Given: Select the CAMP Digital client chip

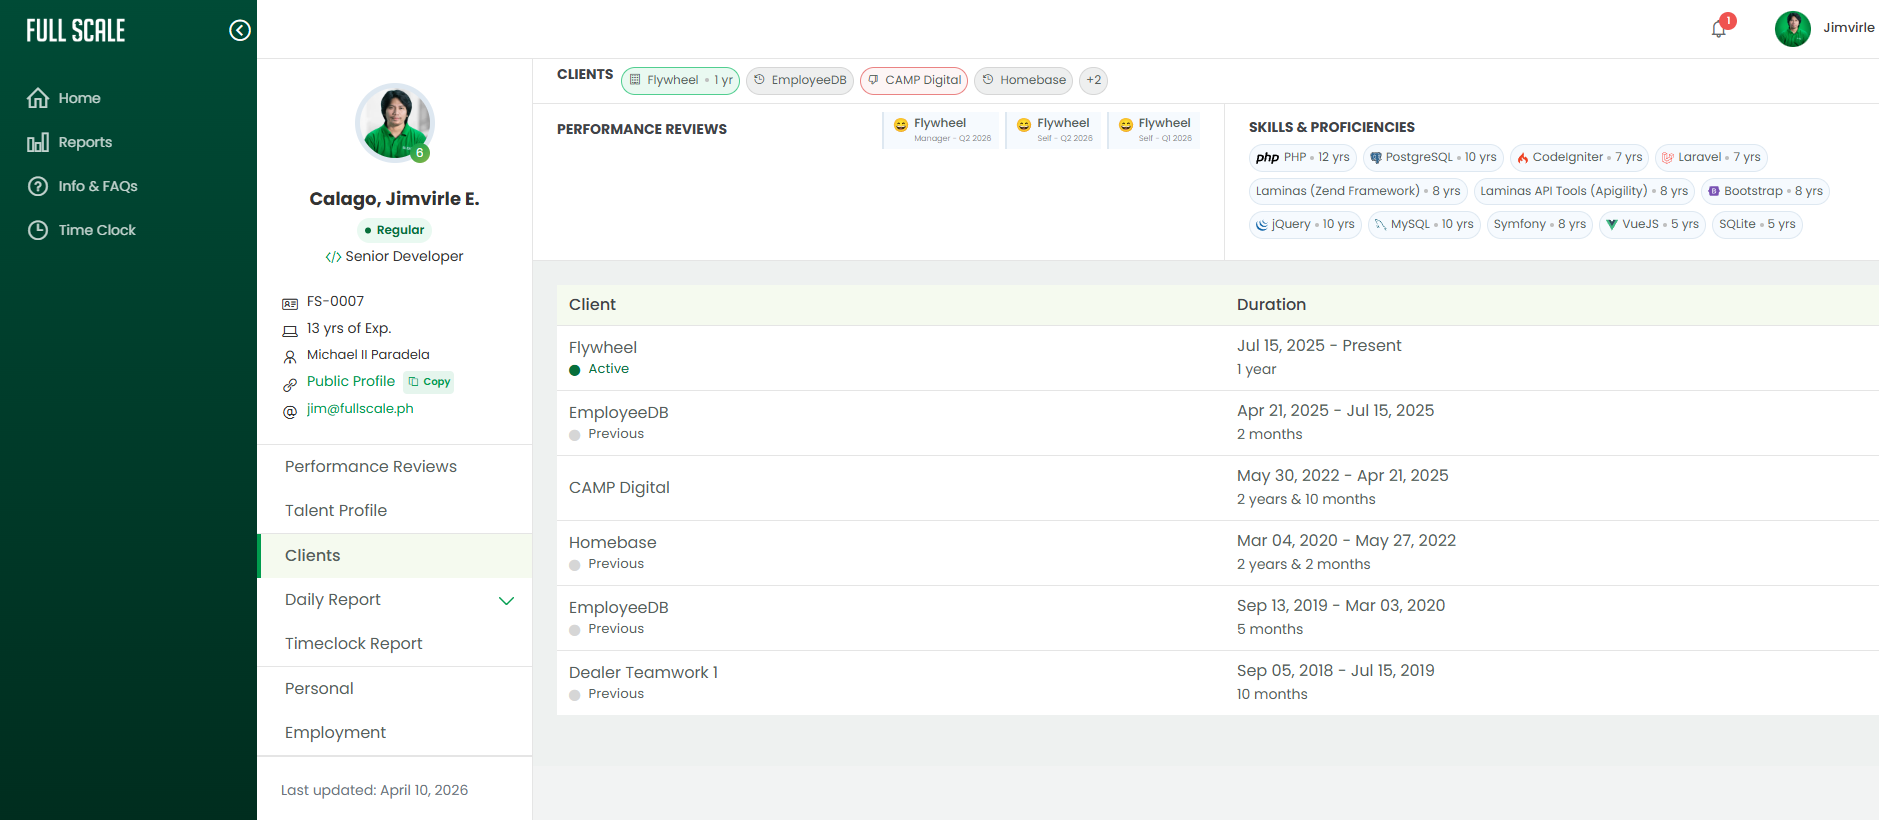Looking at the screenshot, I should pyautogui.click(x=914, y=80).
